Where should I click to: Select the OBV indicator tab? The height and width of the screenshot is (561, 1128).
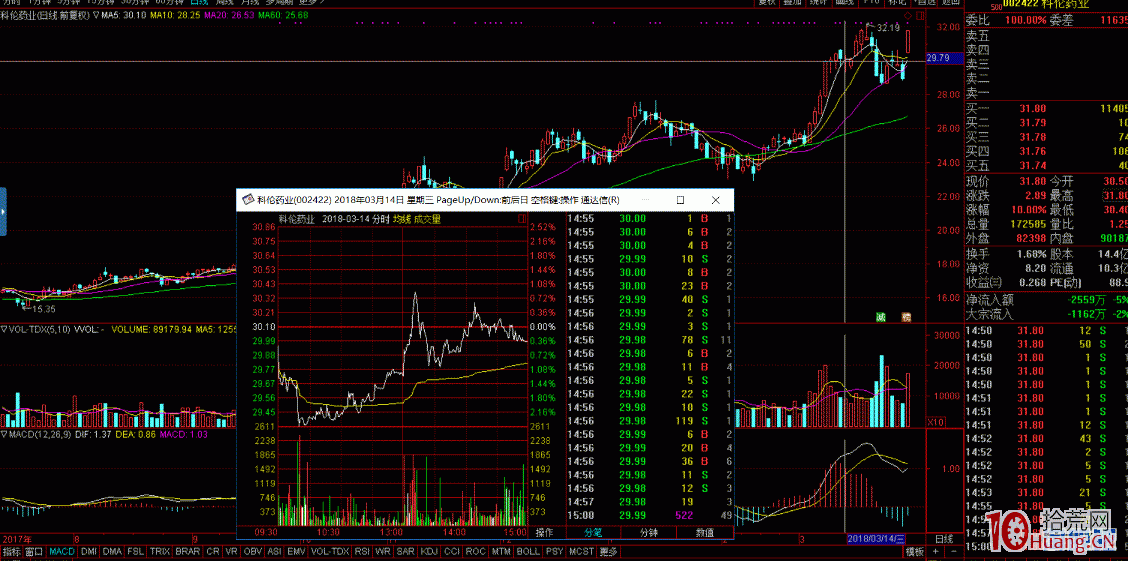[253, 552]
